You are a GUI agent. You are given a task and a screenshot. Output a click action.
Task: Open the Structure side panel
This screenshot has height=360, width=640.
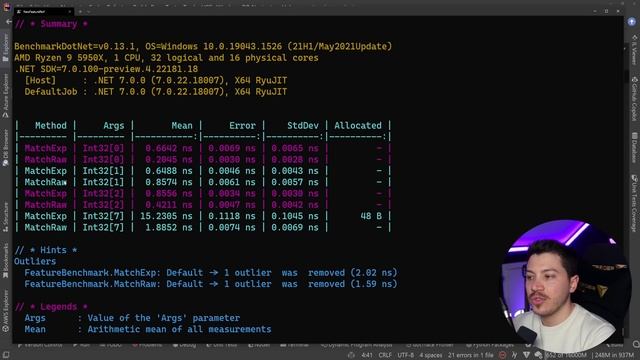tap(5, 217)
